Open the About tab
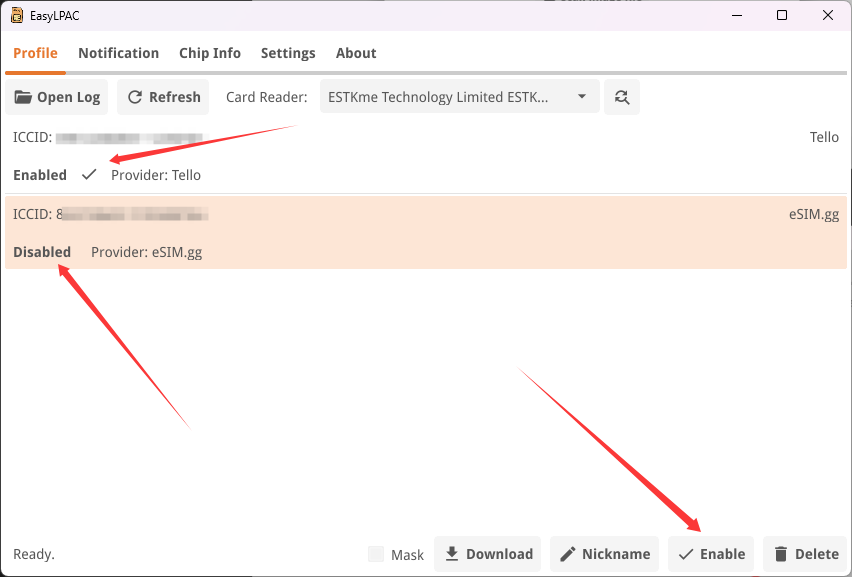The height and width of the screenshot is (577, 852). point(356,53)
